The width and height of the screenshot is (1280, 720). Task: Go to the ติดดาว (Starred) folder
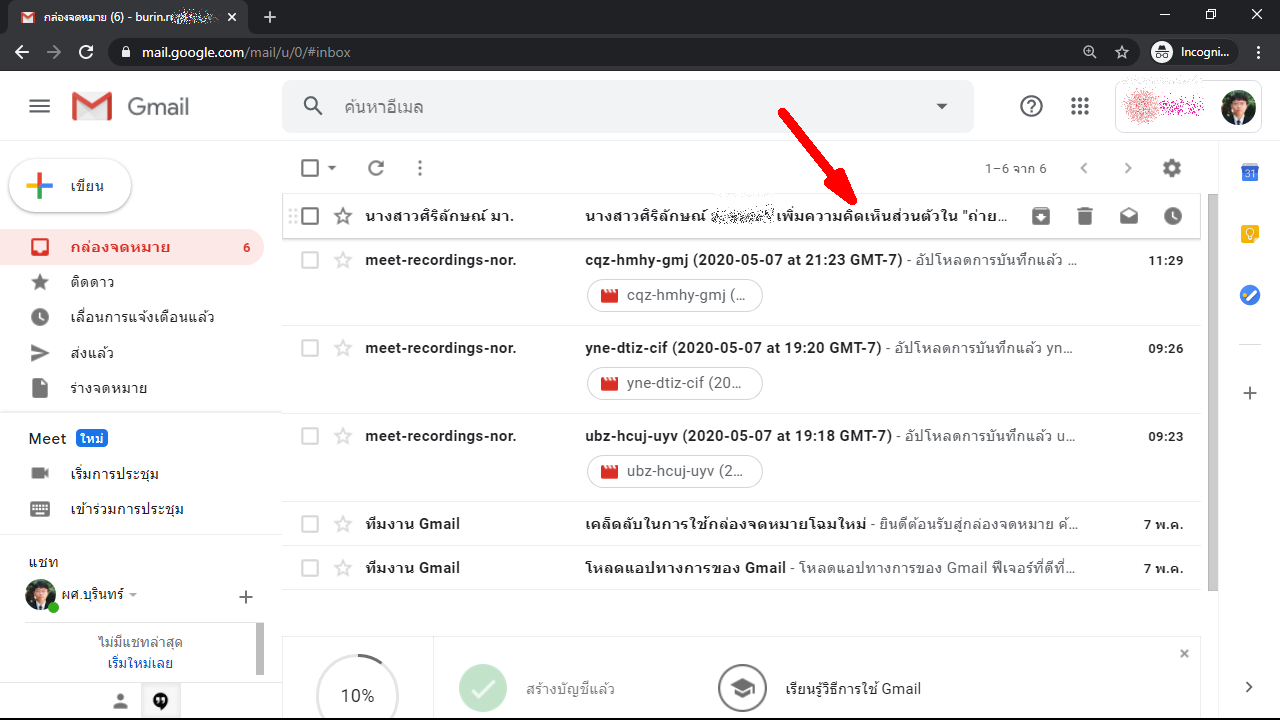point(92,282)
